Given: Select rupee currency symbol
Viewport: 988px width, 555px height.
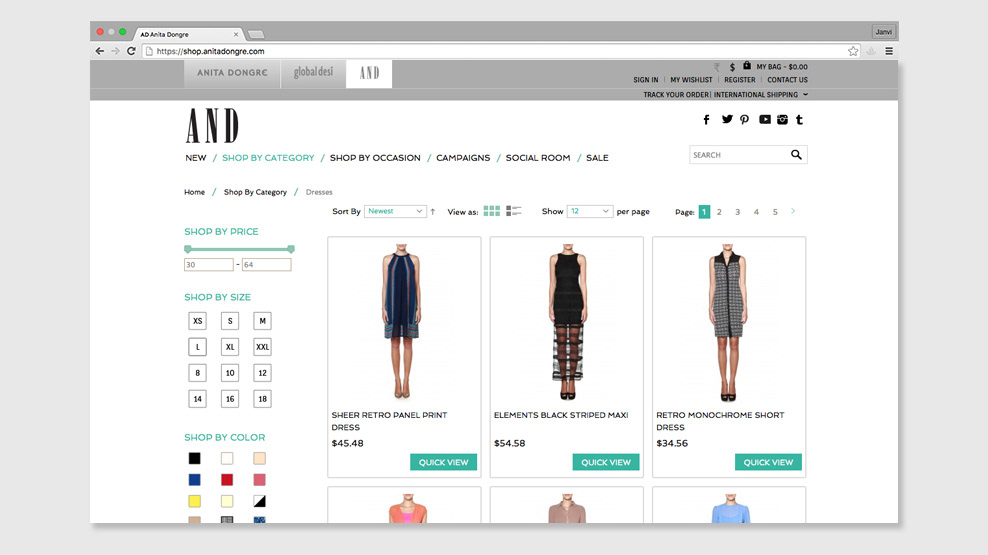Looking at the screenshot, I should (x=716, y=67).
